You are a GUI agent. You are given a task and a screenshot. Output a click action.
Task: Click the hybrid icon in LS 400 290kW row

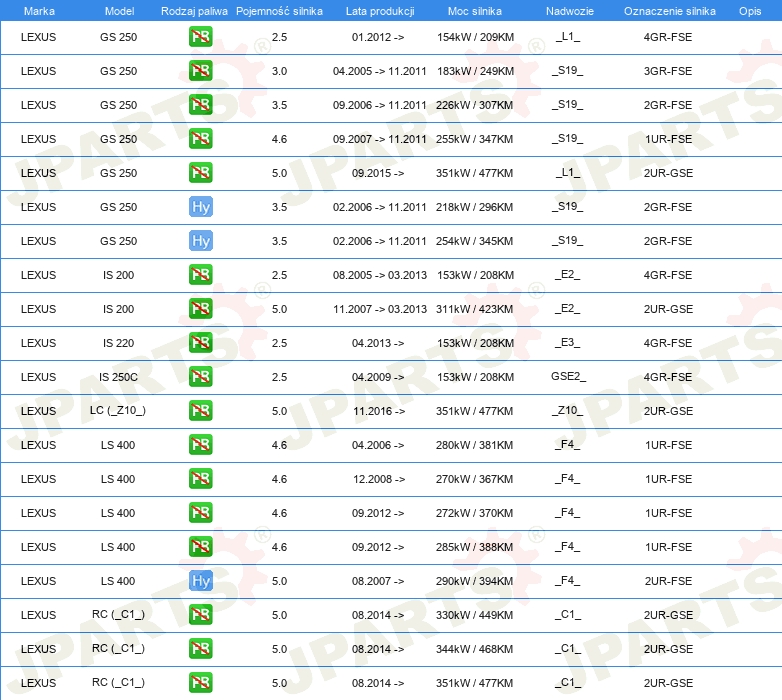pyautogui.click(x=201, y=581)
